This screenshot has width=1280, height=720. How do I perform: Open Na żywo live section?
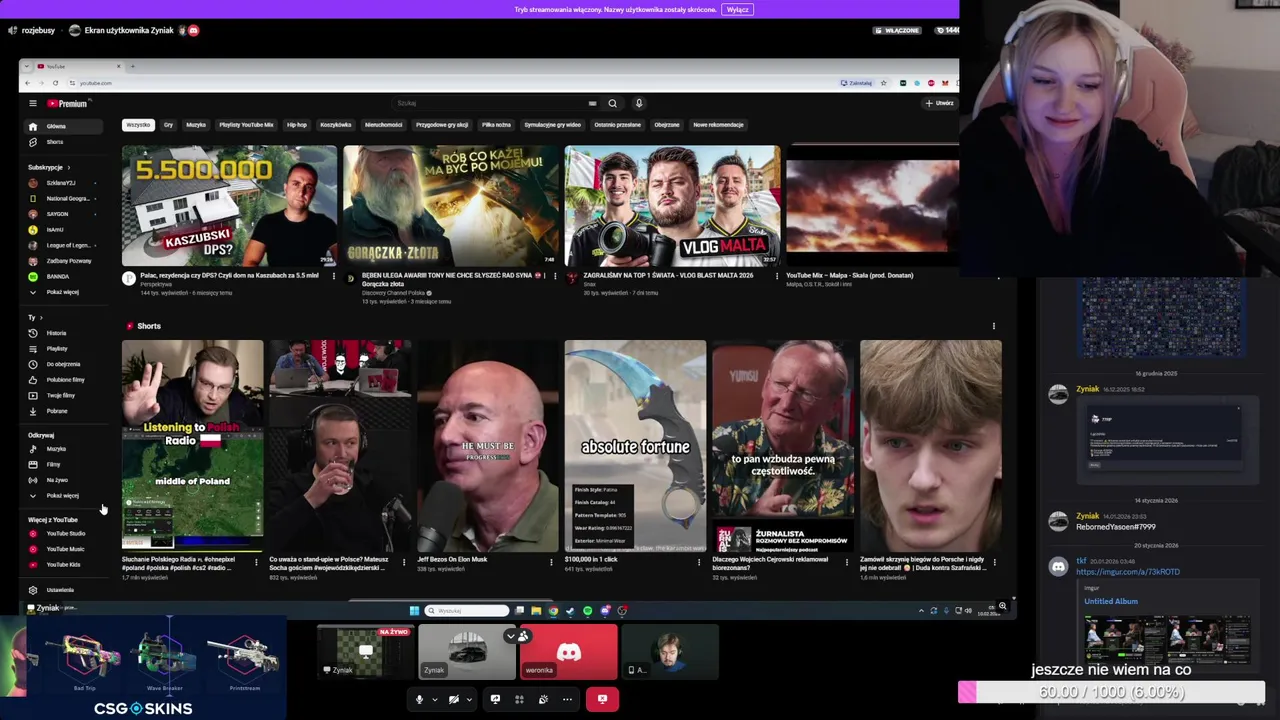click(64, 480)
